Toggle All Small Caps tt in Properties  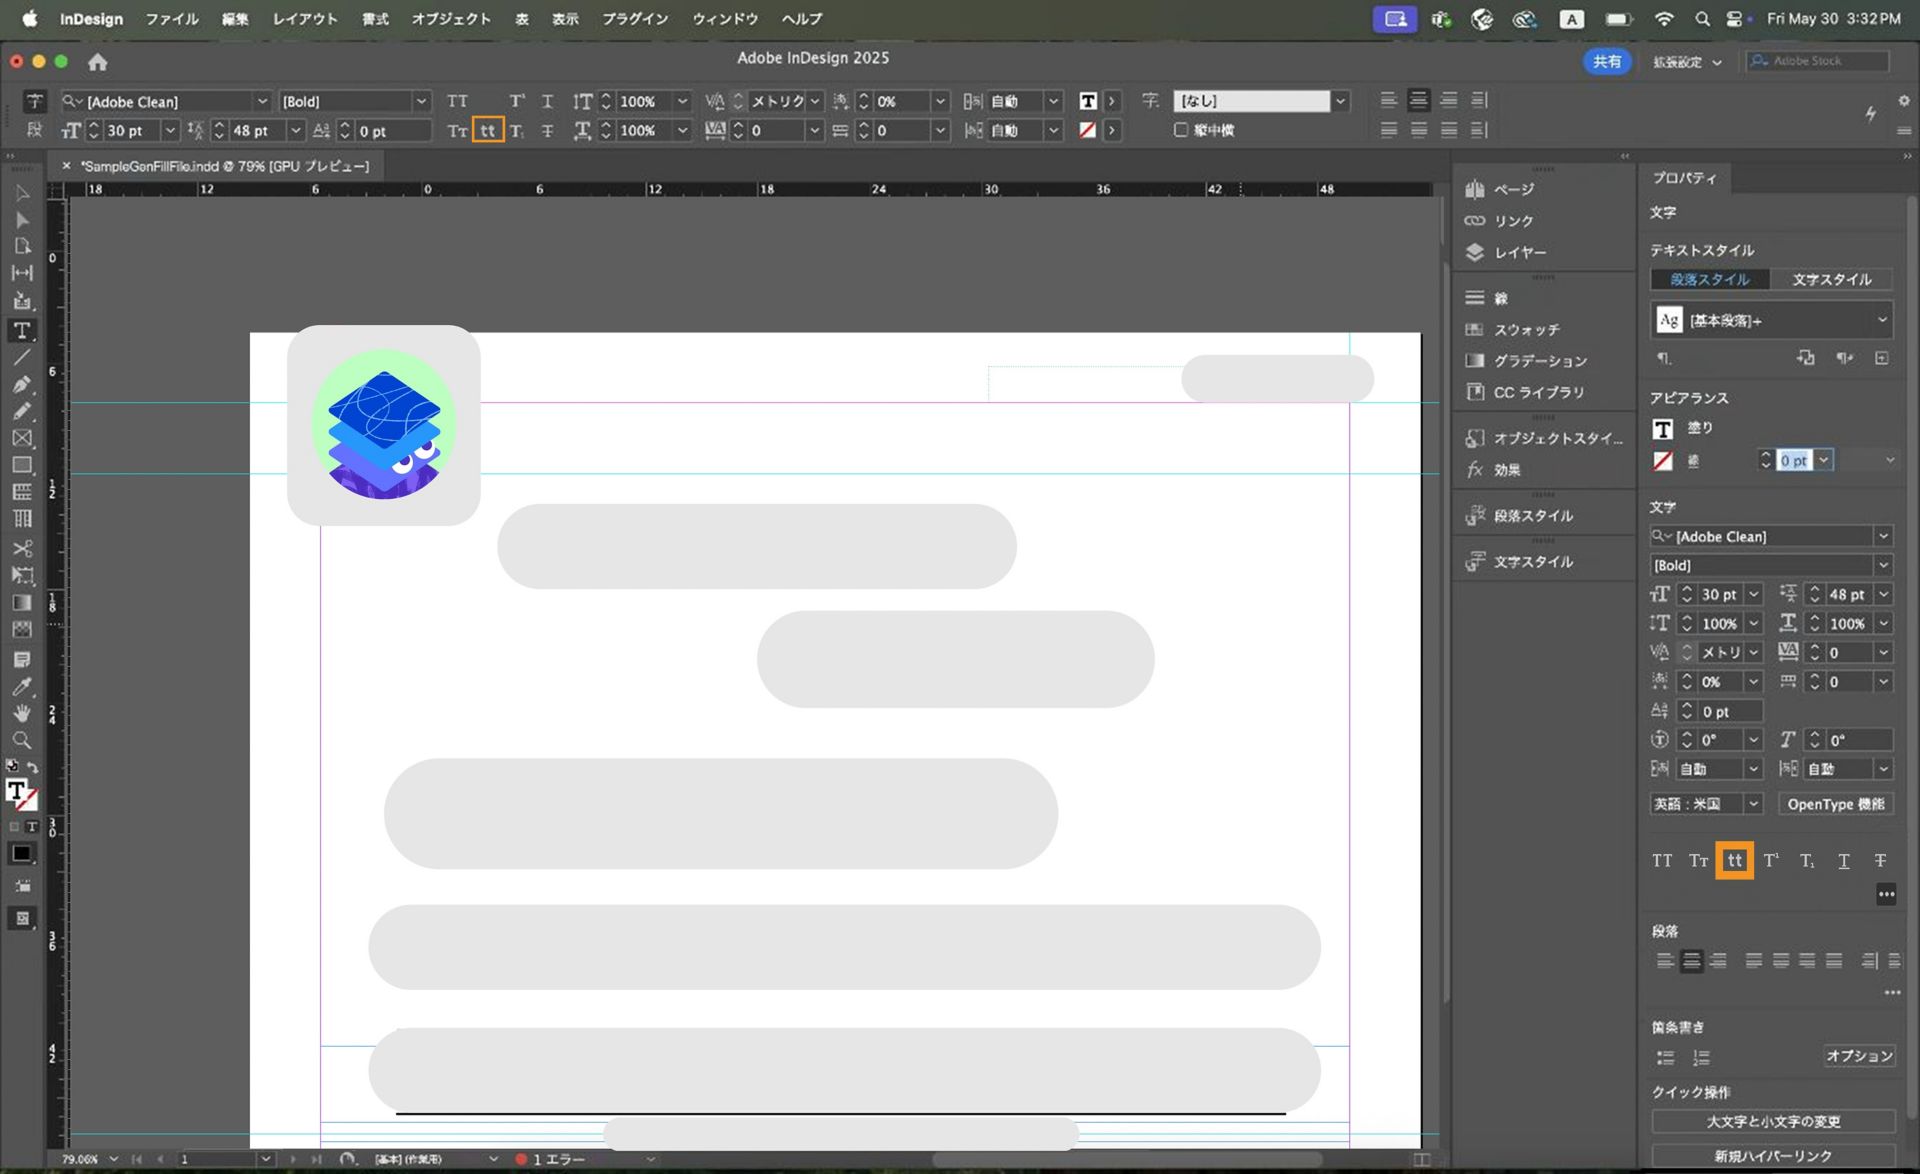click(x=1734, y=860)
